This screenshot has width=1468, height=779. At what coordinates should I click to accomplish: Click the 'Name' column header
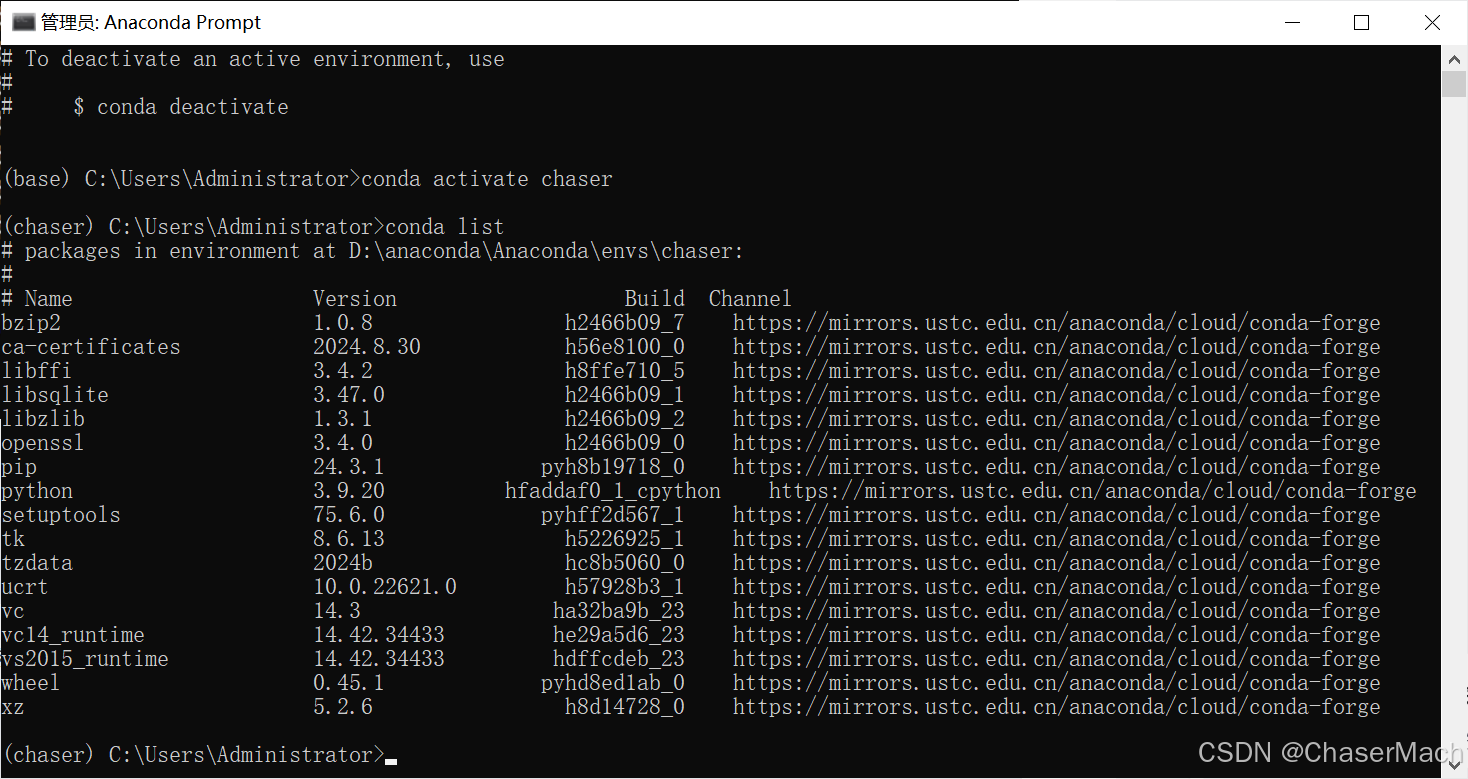49,299
